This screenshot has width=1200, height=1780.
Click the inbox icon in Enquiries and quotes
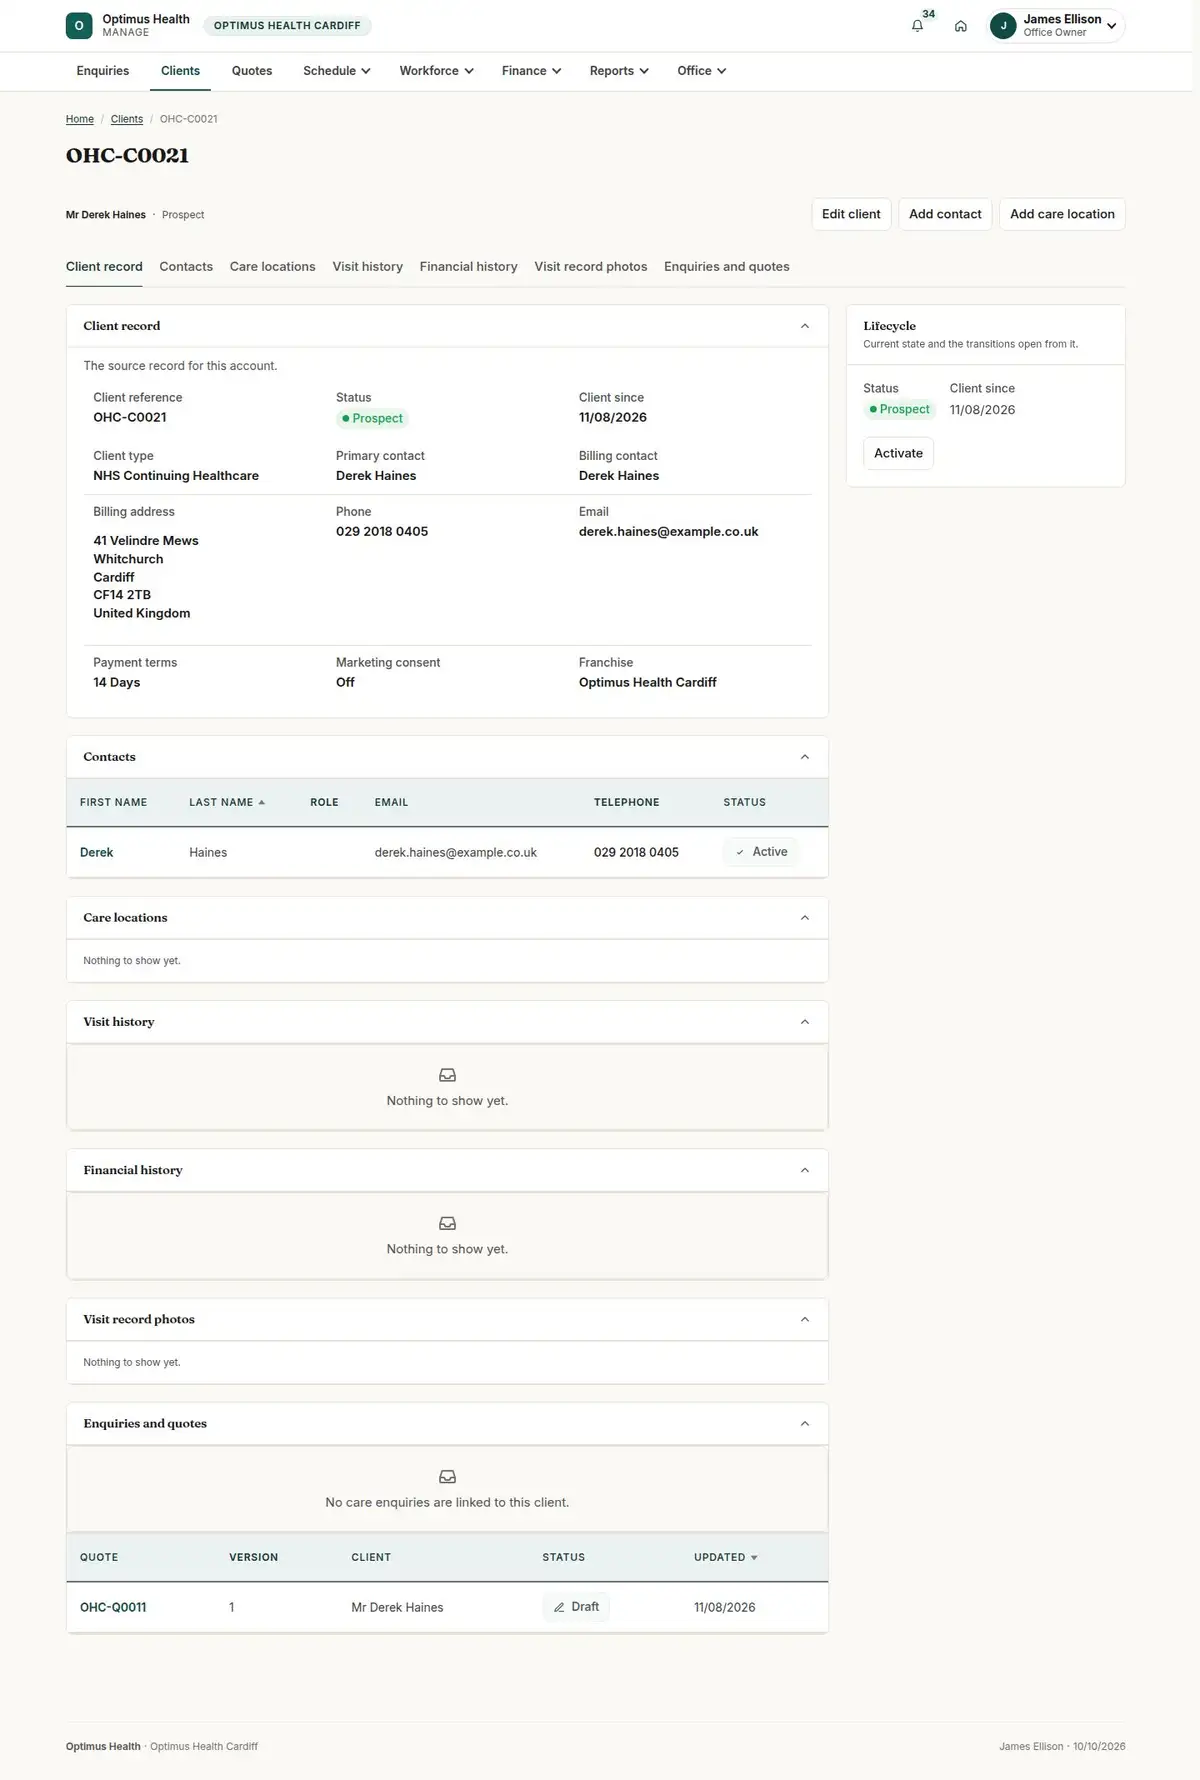pos(447,1477)
